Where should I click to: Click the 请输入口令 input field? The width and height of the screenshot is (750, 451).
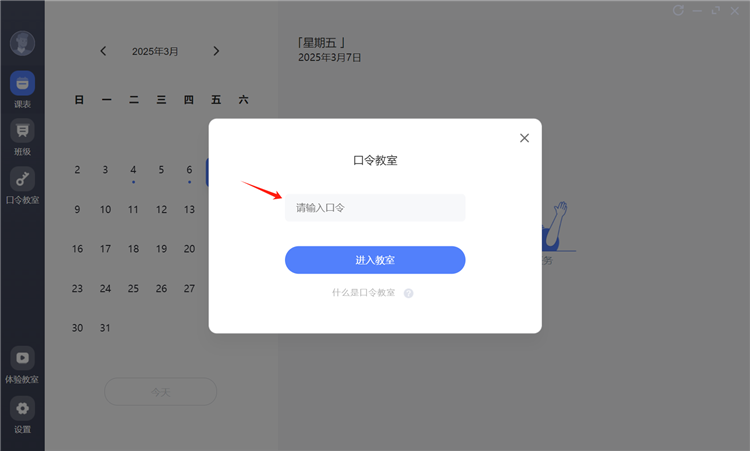pyautogui.click(x=375, y=208)
